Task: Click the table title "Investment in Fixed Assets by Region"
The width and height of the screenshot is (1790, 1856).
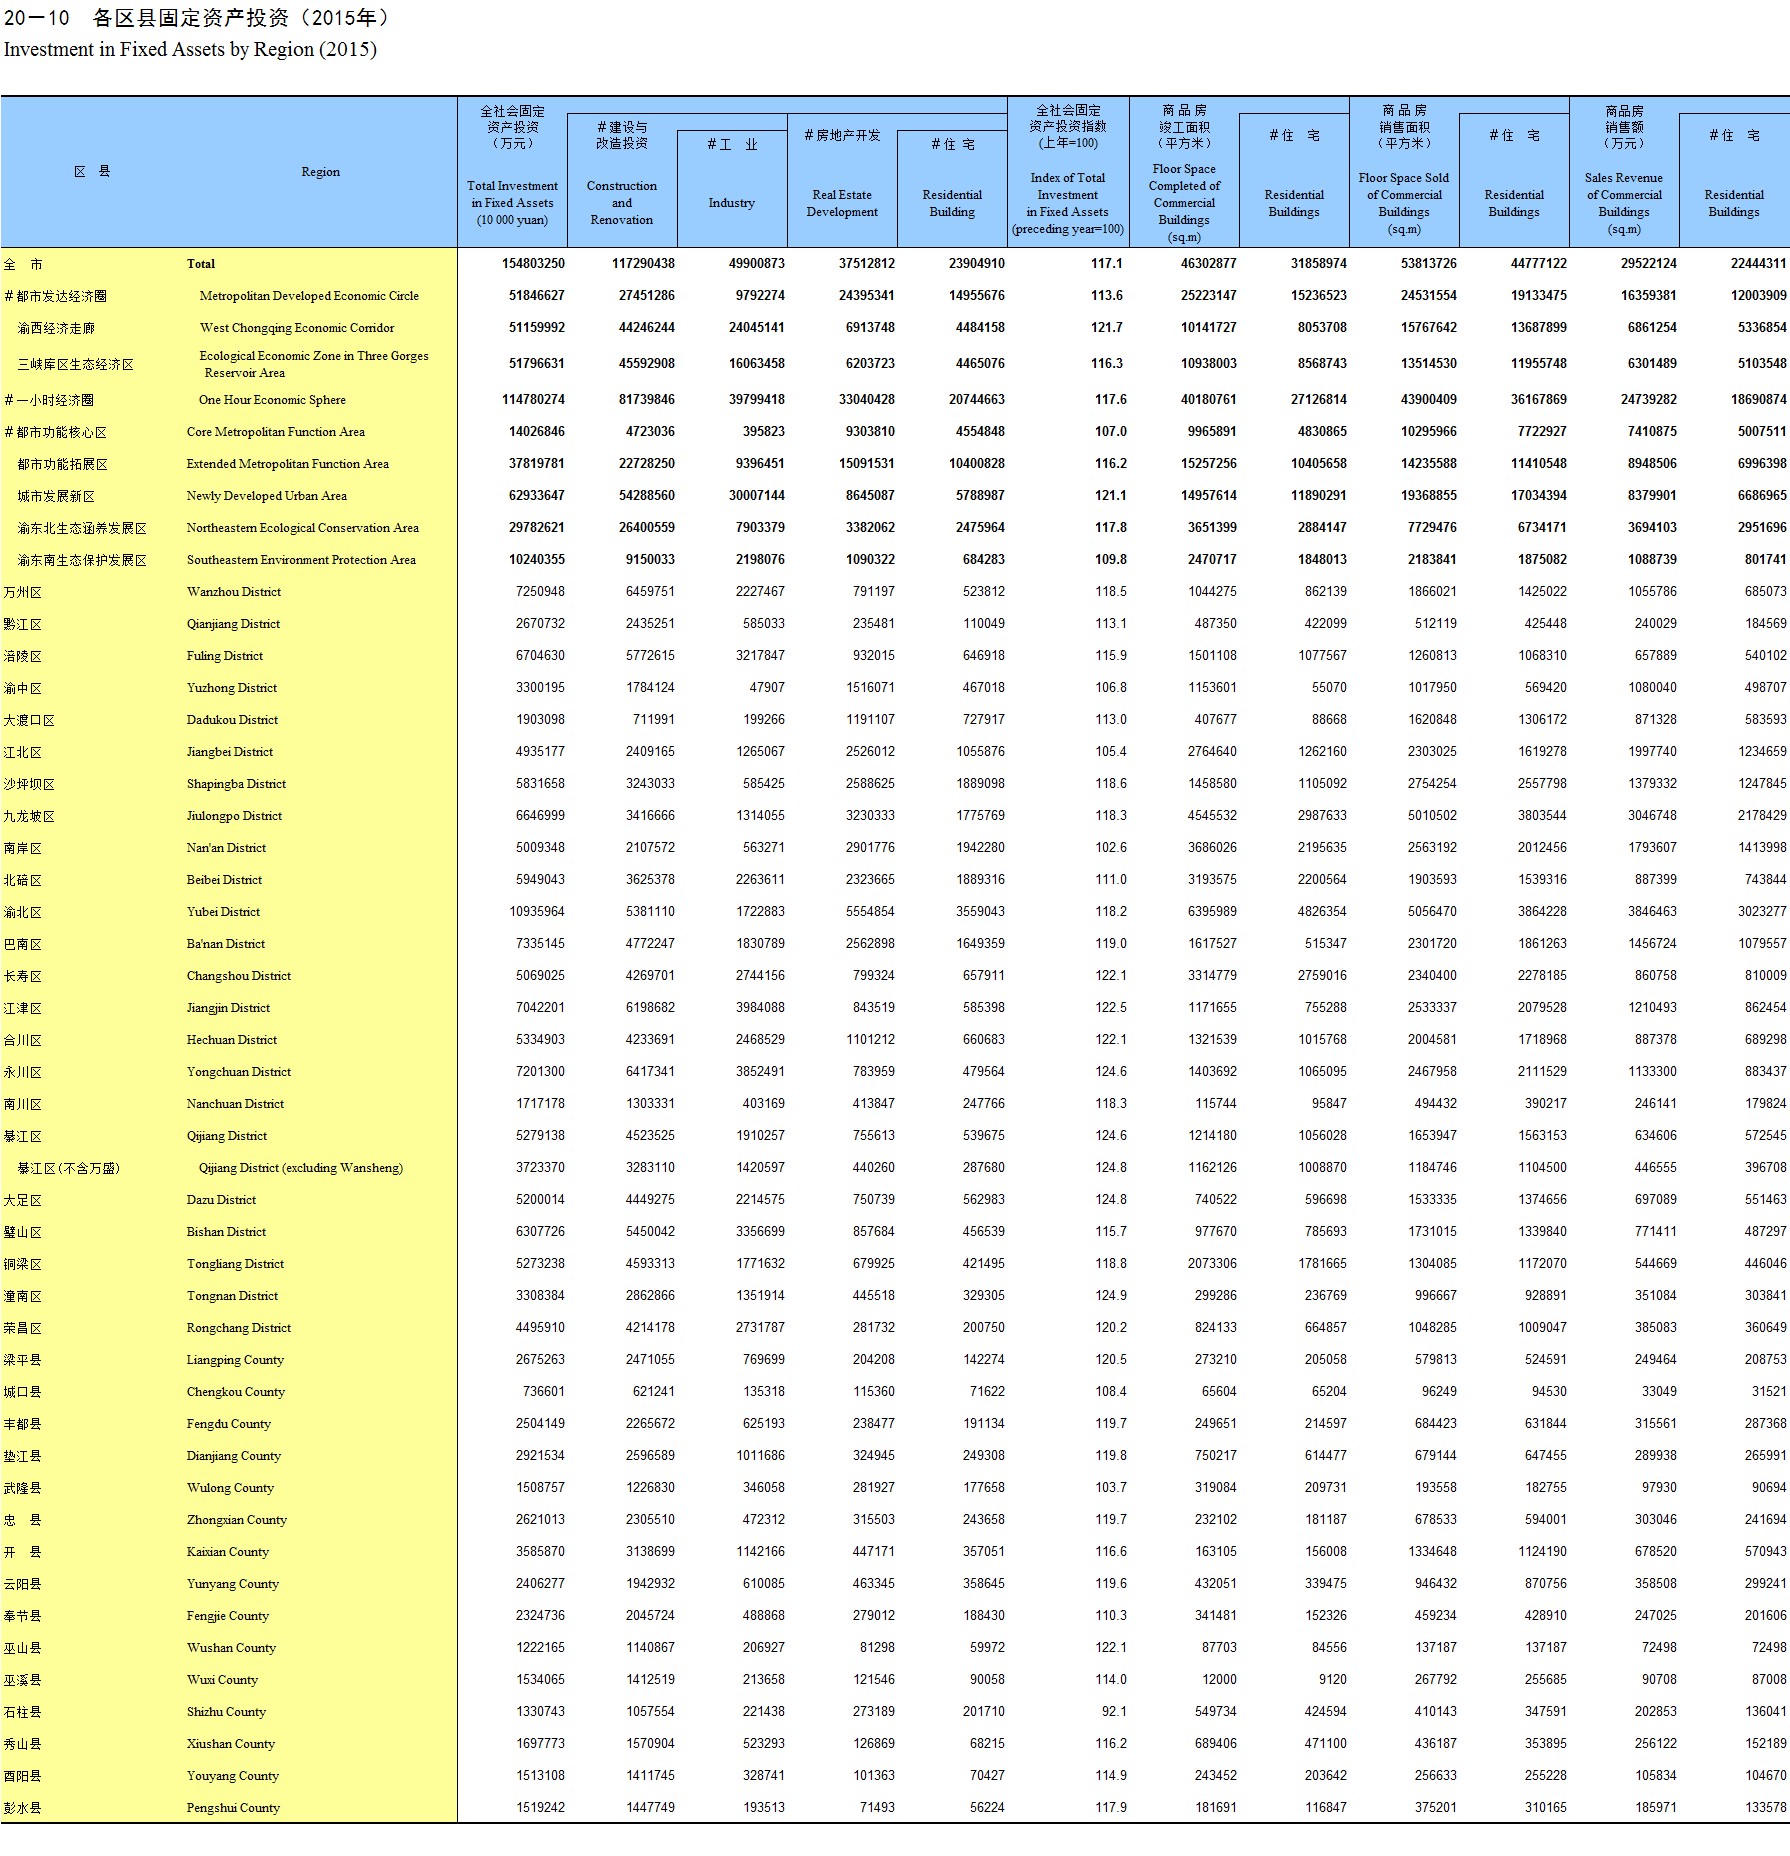Action: tap(190, 50)
